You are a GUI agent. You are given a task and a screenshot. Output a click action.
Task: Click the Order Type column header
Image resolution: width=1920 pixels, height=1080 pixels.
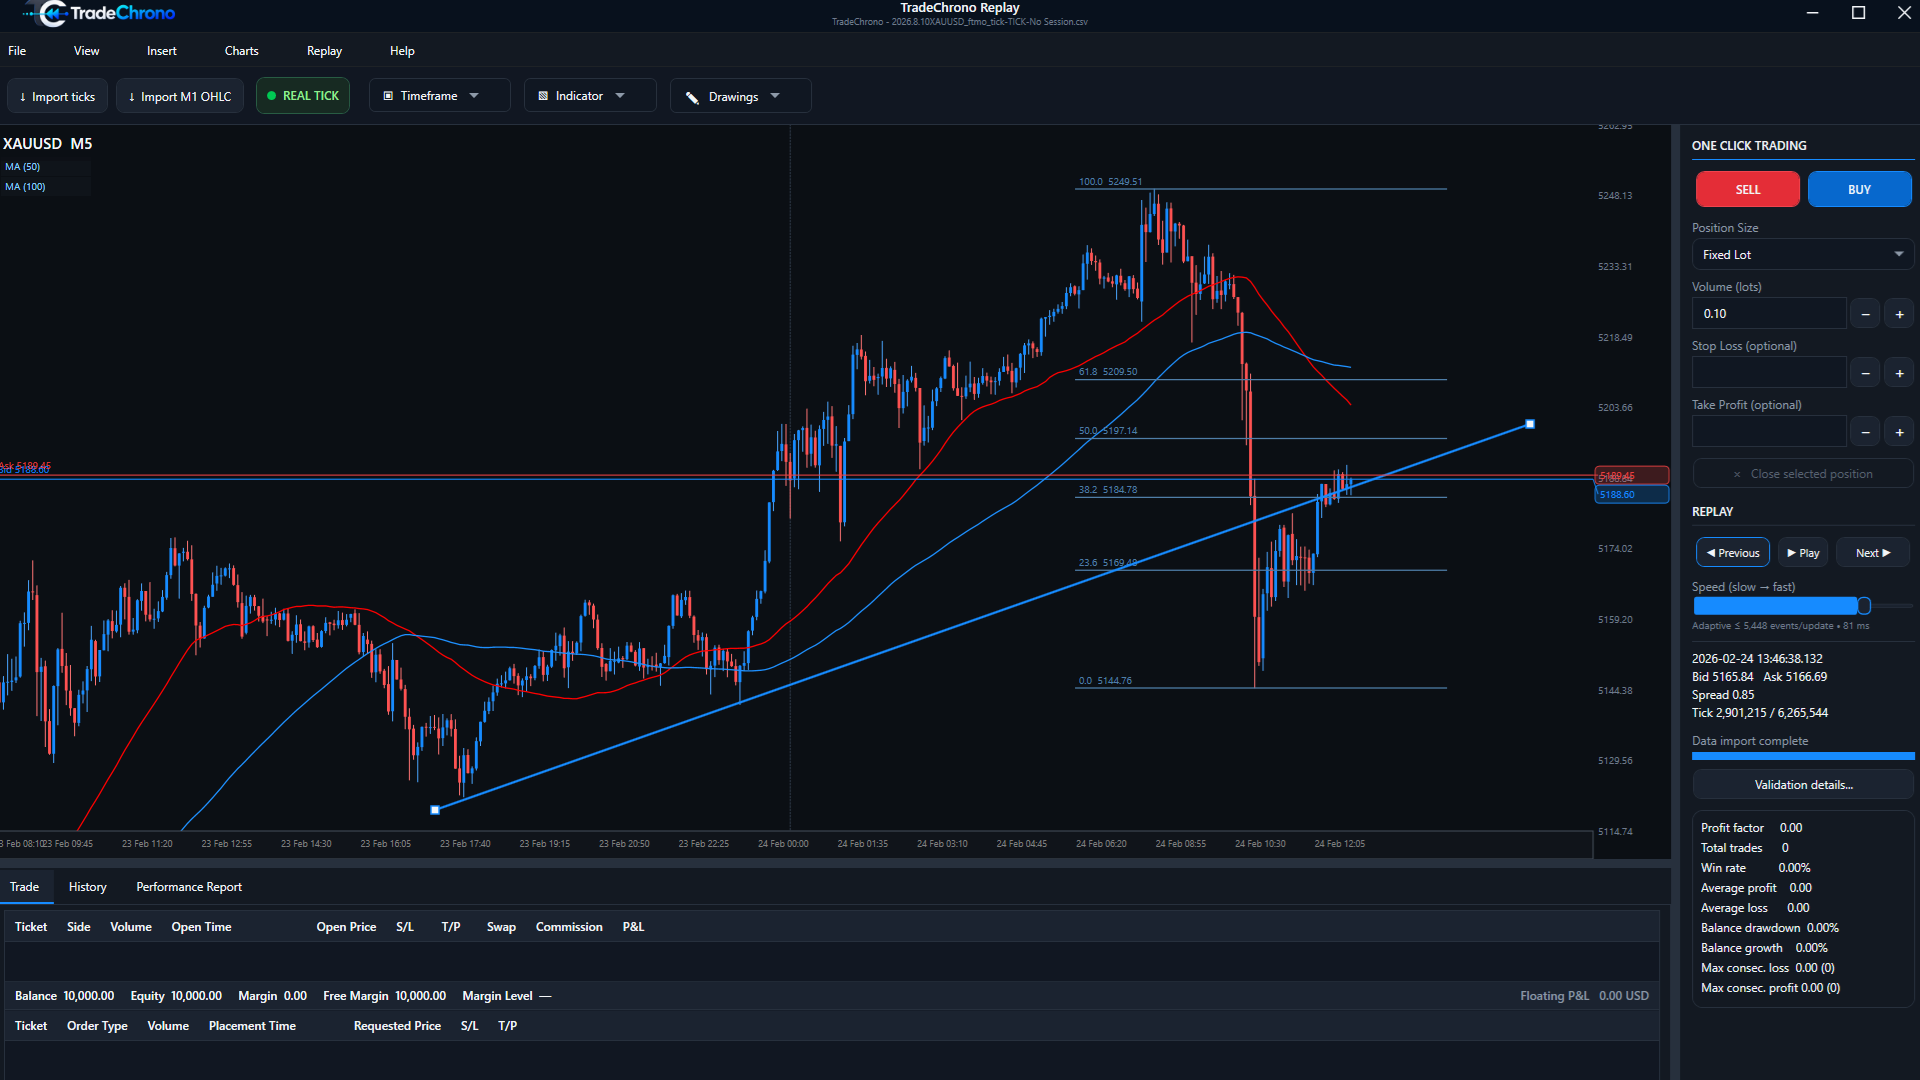(x=97, y=1026)
